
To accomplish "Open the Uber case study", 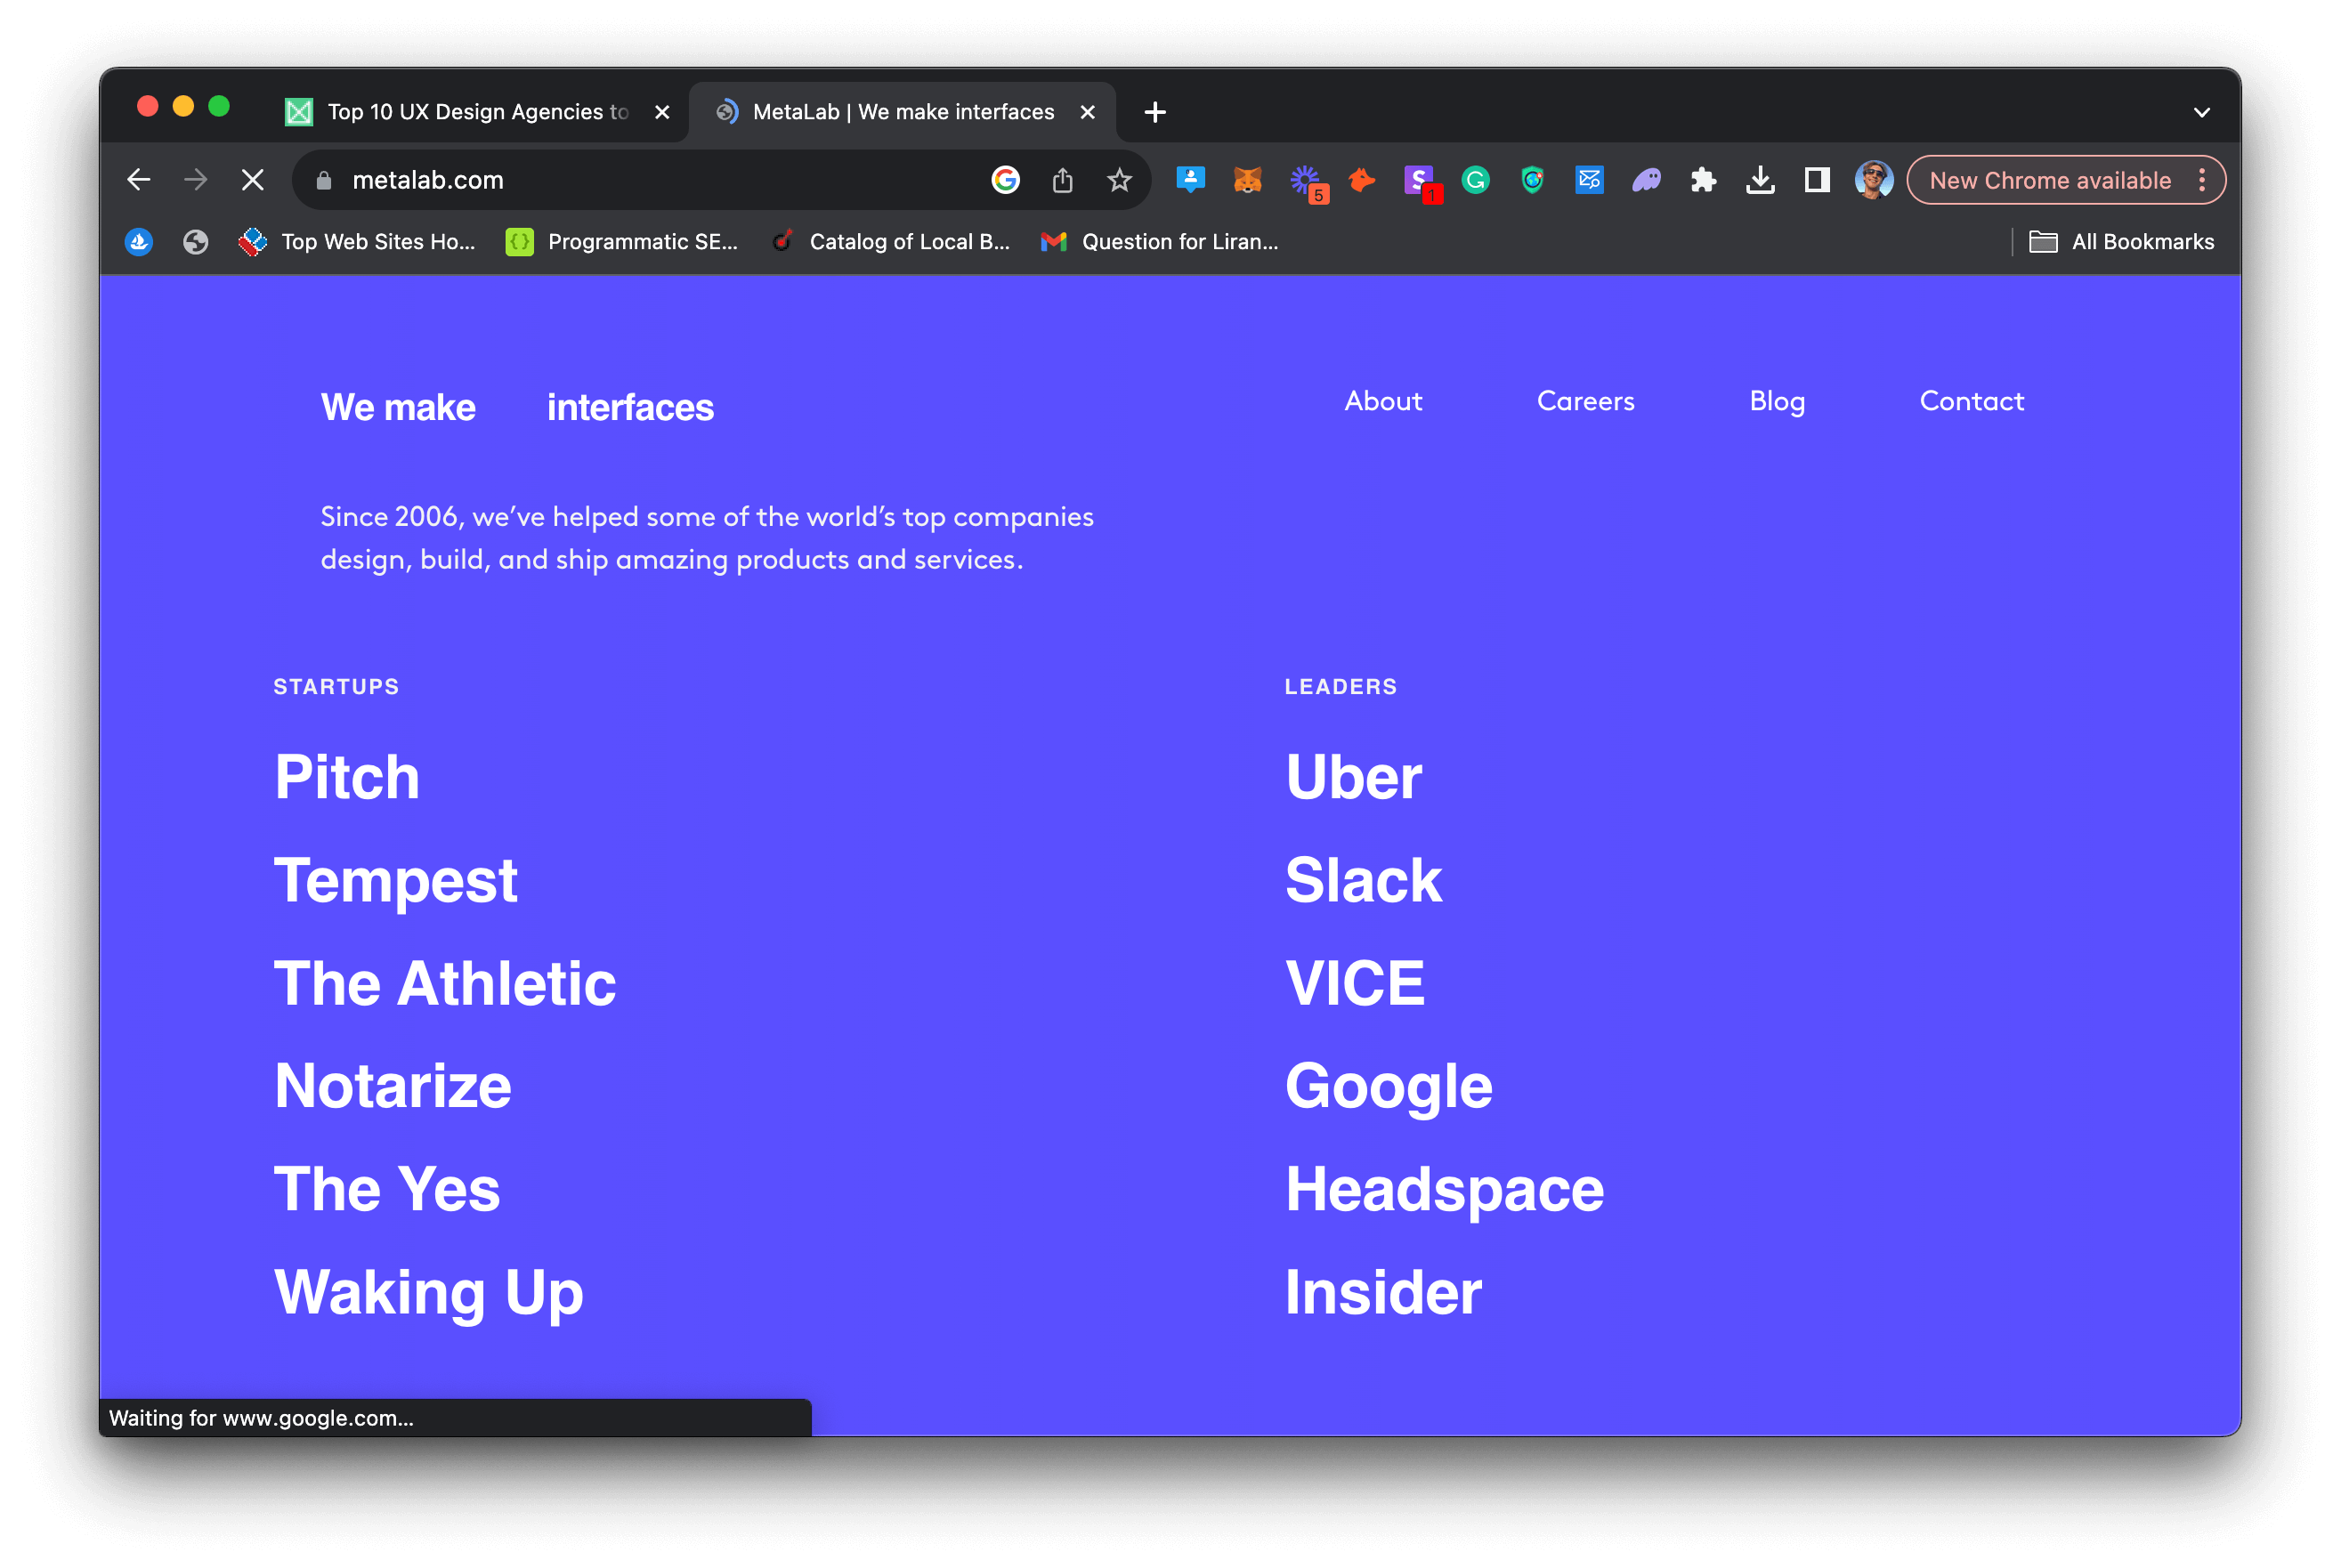I will point(1353,777).
